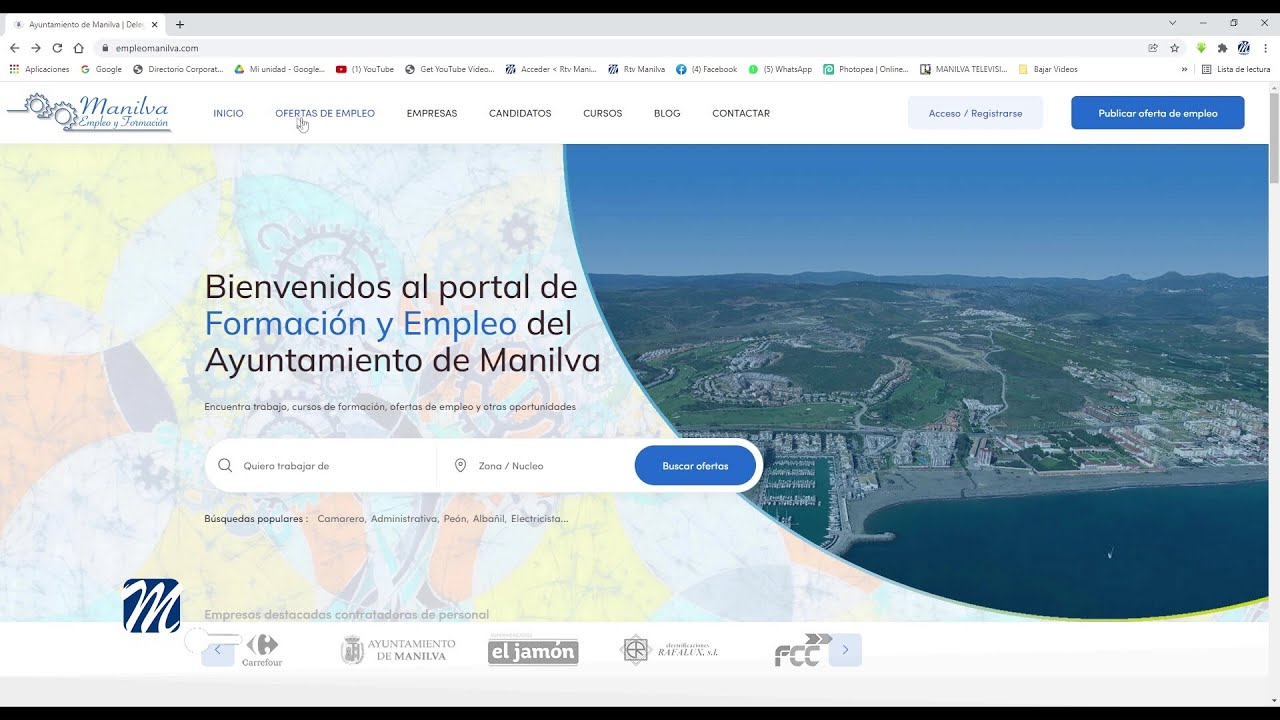The image size is (1280, 720).
Task: Click the FCC company logo
Action: pyautogui.click(x=802, y=650)
